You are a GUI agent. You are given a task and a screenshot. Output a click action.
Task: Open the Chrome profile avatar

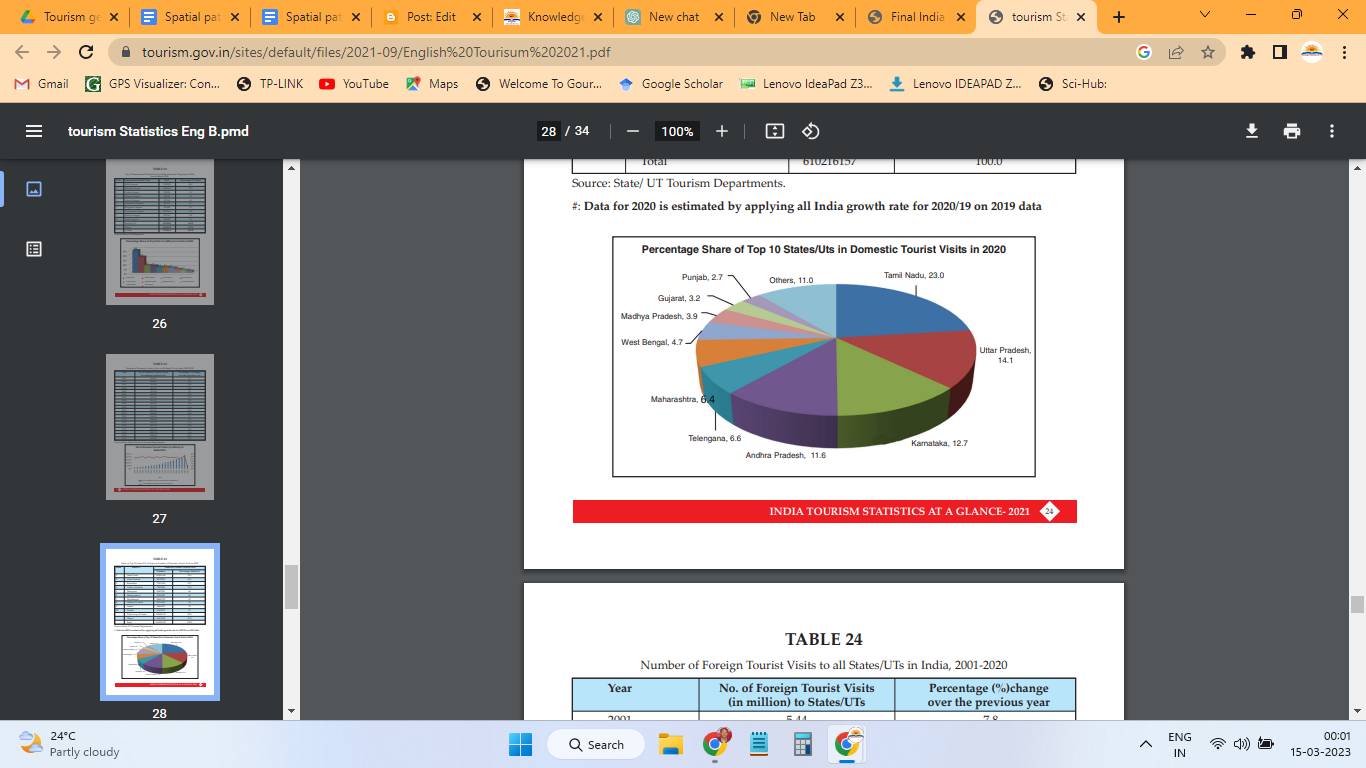click(1311, 52)
